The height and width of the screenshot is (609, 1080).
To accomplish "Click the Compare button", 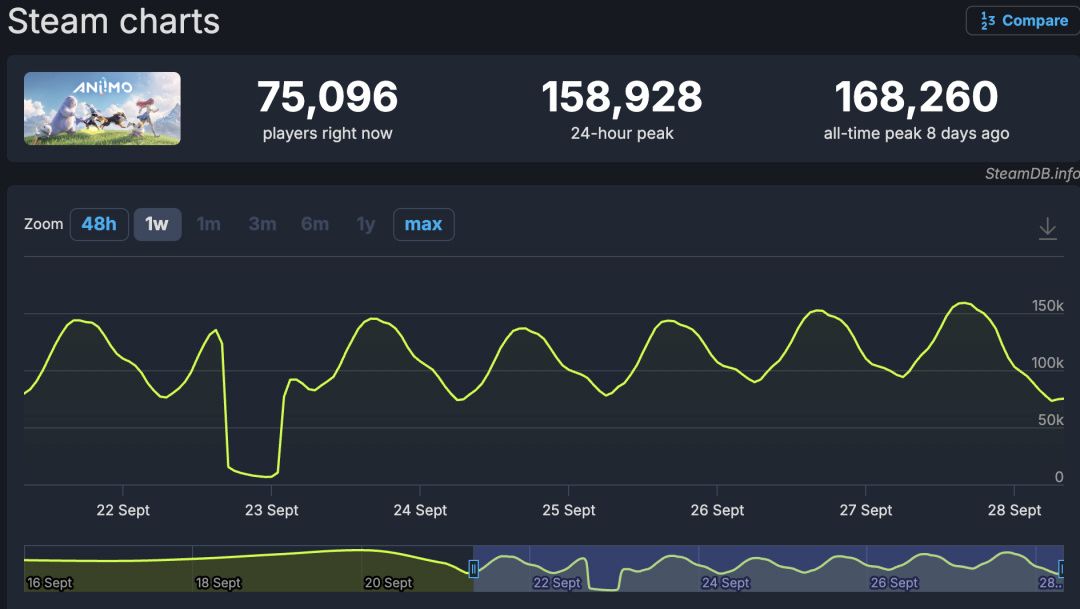I will click(x=1023, y=21).
